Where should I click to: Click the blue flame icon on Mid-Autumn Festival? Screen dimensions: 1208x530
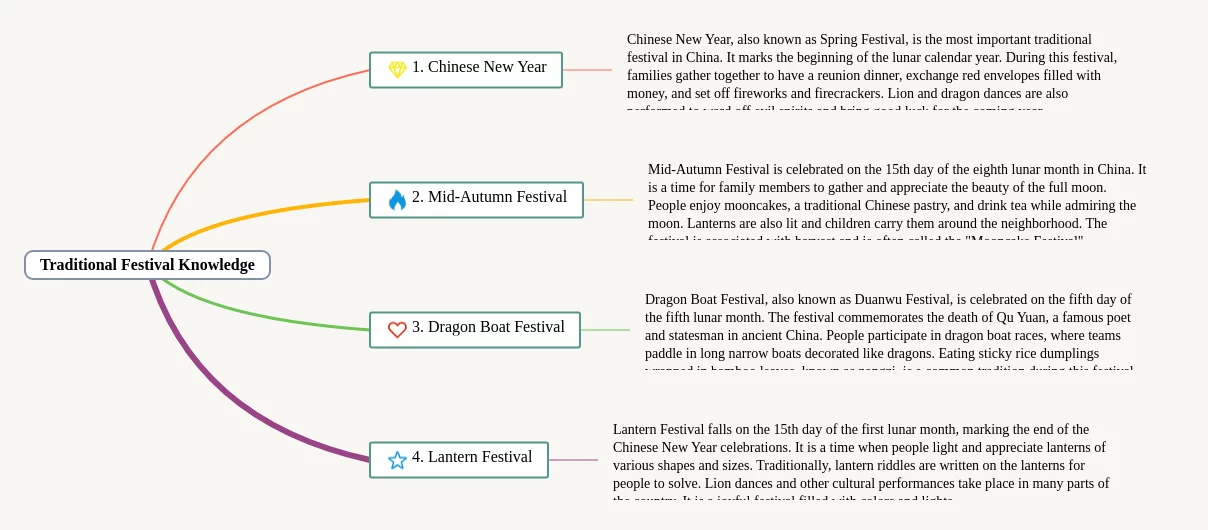coord(397,200)
